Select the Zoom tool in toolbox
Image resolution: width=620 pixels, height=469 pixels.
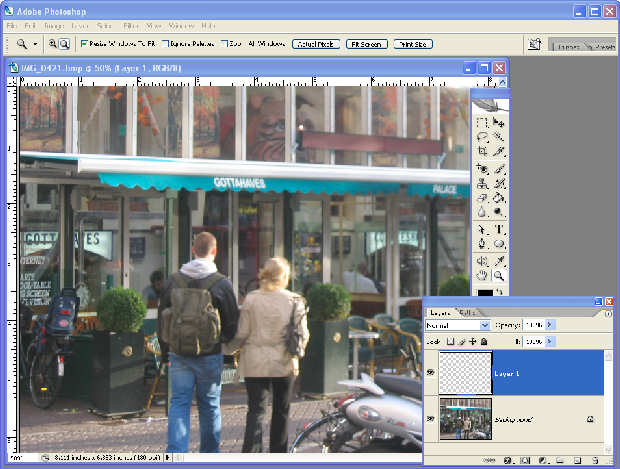click(498, 275)
